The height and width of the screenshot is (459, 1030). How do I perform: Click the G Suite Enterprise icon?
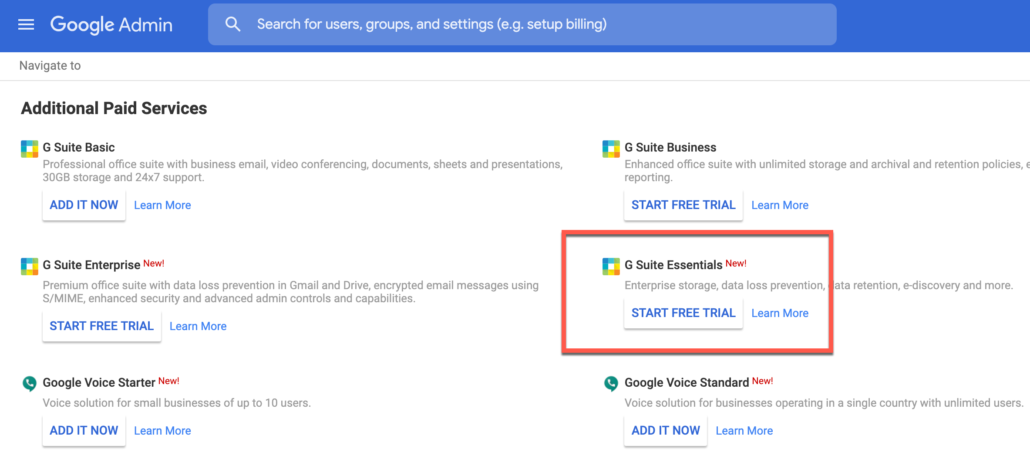click(x=30, y=267)
